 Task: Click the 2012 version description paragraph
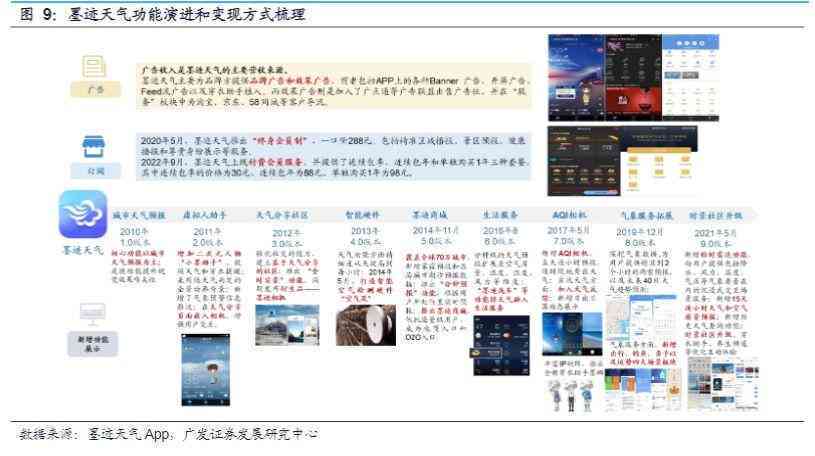point(286,276)
